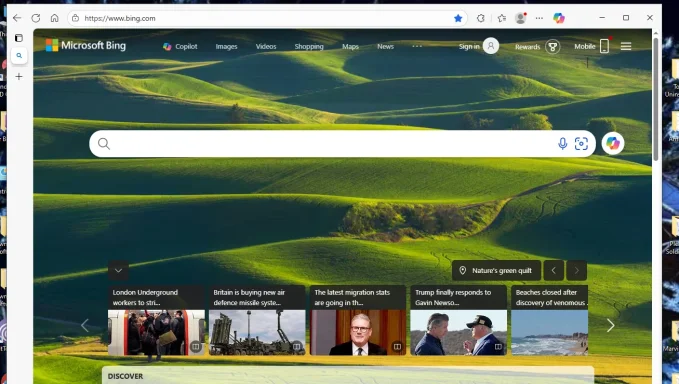Open Beaches closed after discovery news card
This screenshot has height=384, width=679.
point(550,320)
